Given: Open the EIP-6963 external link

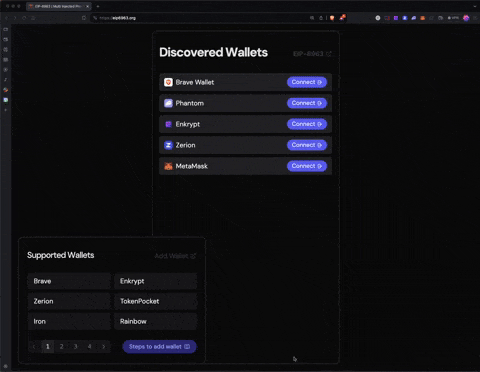Looking at the screenshot, I should tap(312, 54).
